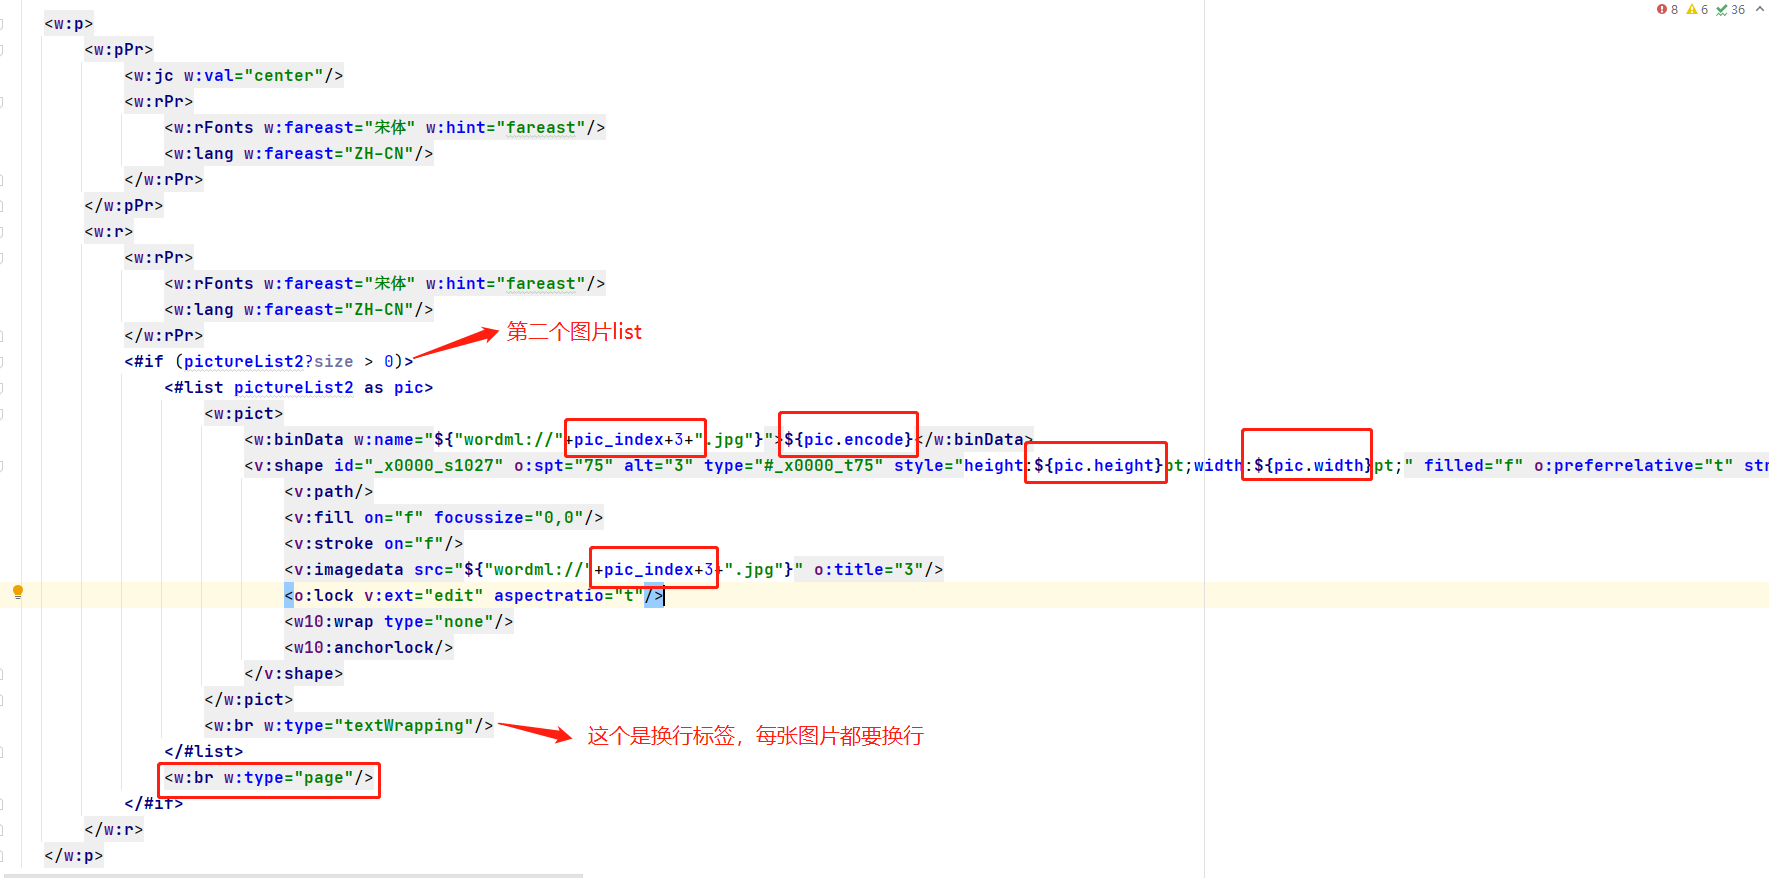Click the ${pic.width} expression
The width and height of the screenshot is (1769, 878).
tap(1313, 465)
